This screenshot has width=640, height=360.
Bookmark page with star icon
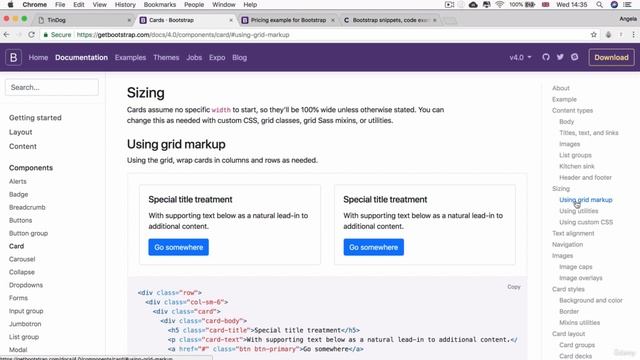[593, 35]
